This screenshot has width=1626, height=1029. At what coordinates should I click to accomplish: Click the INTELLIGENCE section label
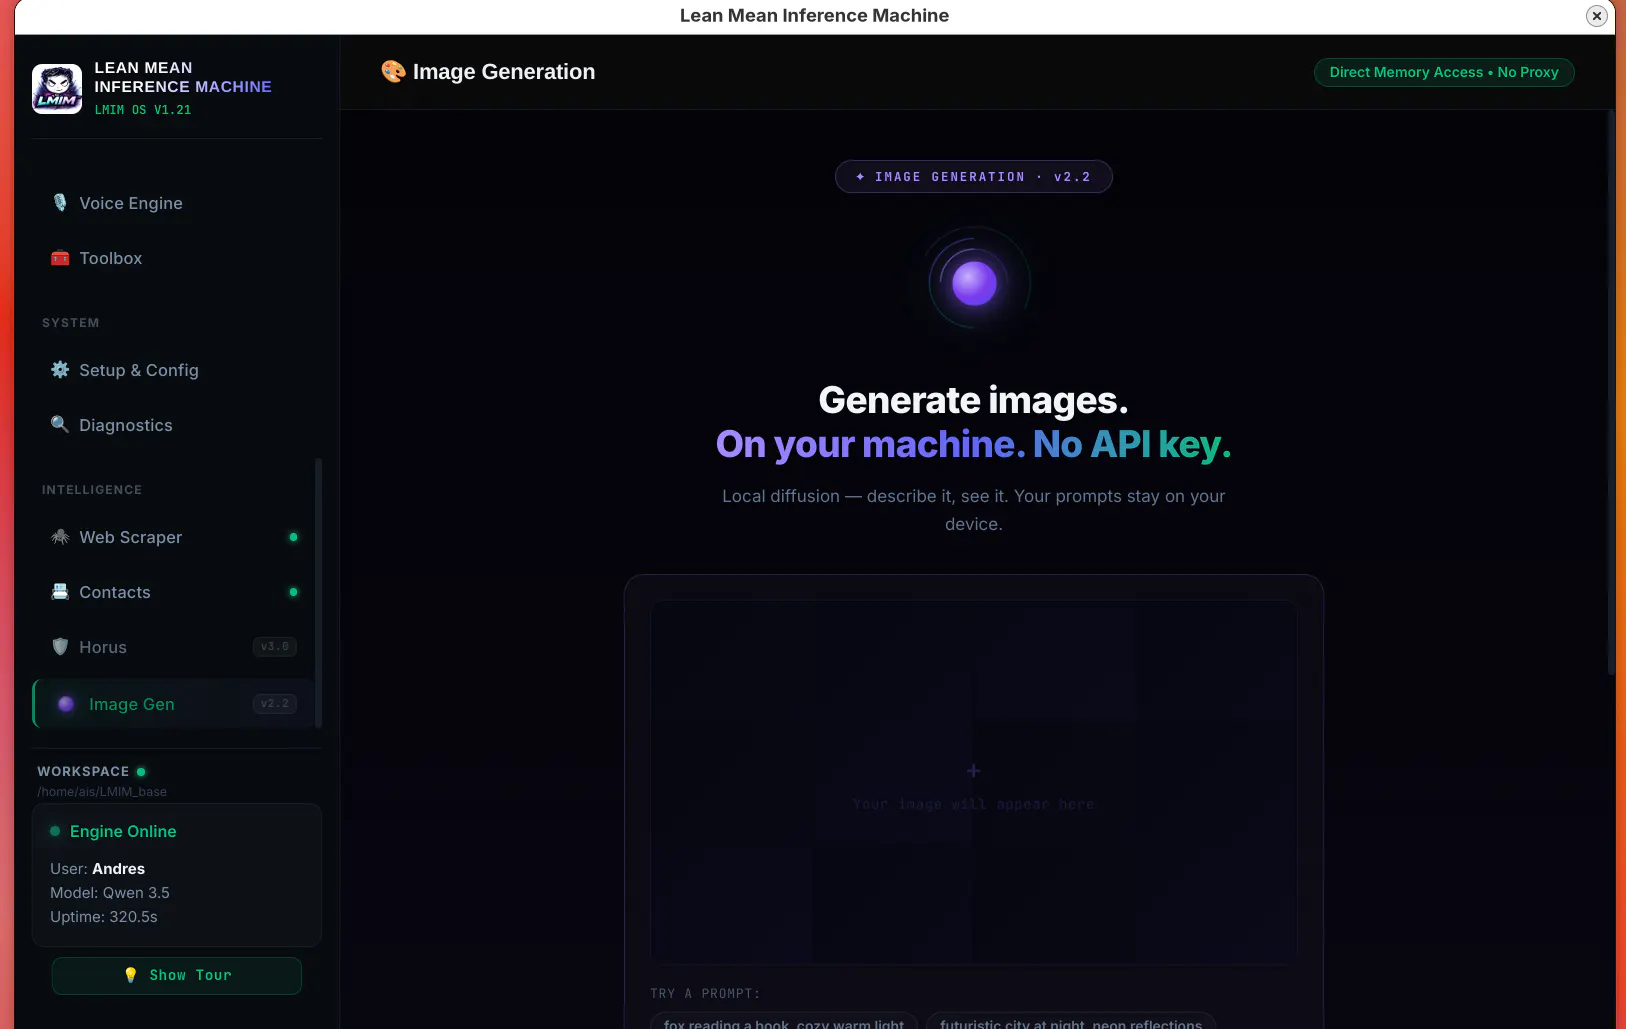click(92, 490)
